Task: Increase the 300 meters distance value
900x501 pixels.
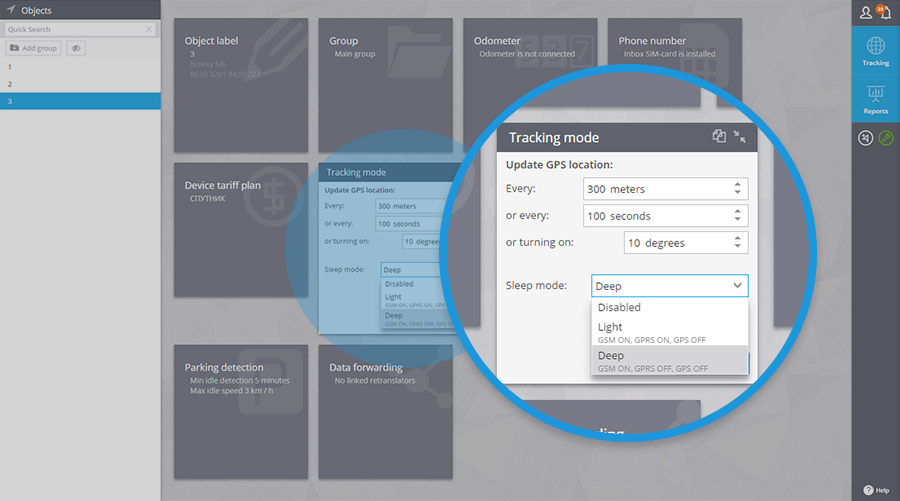Action: [x=738, y=185]
